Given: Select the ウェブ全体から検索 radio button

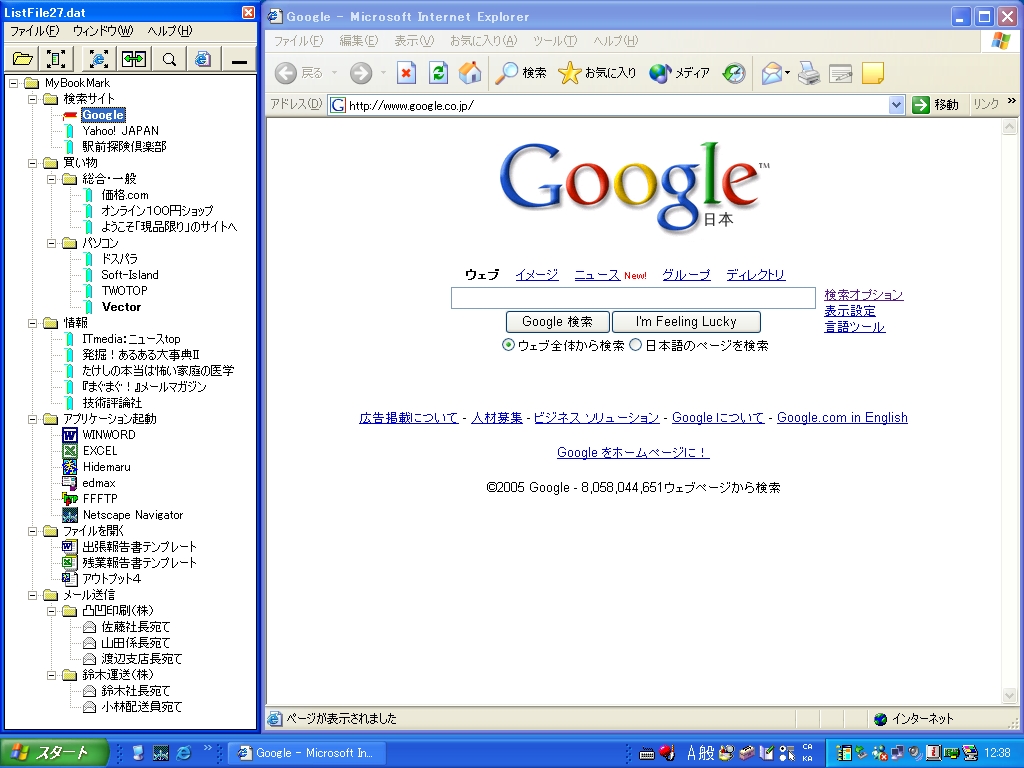Looking at the screenshot, I should 508,345.
